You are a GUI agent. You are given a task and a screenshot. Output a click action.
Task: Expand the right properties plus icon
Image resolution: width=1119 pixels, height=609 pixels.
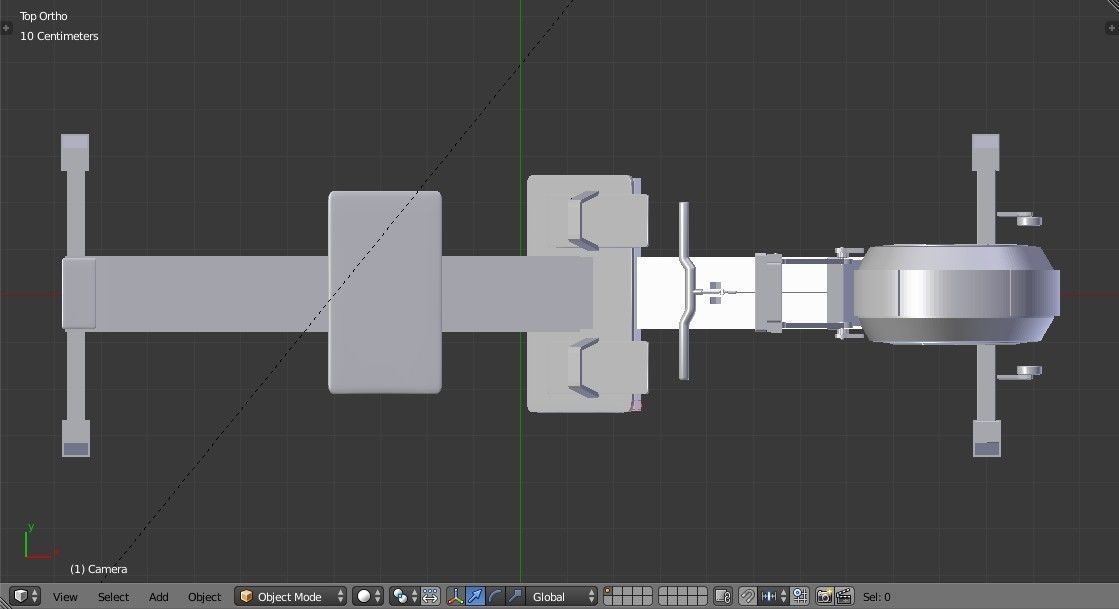[x=1112, y=28]
